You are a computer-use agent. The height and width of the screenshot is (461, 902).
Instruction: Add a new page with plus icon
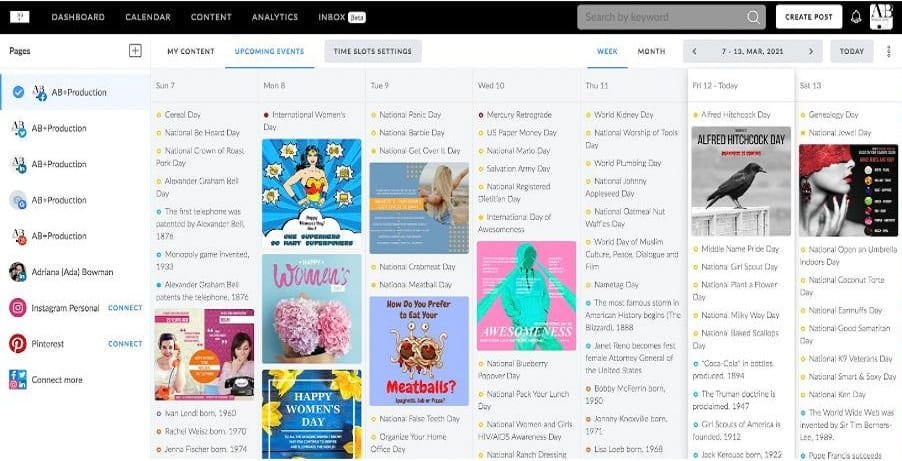point(135,51)
